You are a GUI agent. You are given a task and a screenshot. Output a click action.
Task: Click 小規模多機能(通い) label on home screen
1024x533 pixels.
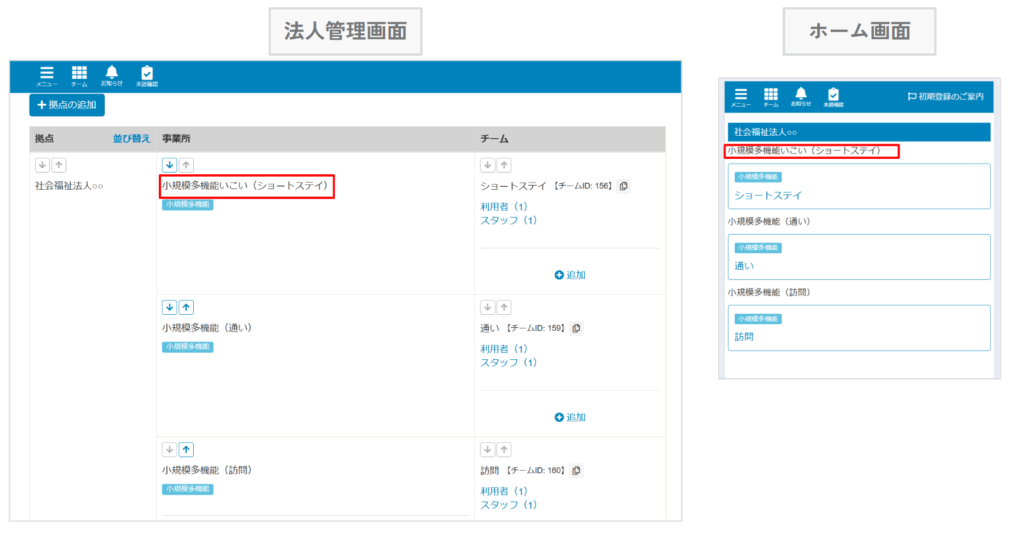click(x=769, y=221)
